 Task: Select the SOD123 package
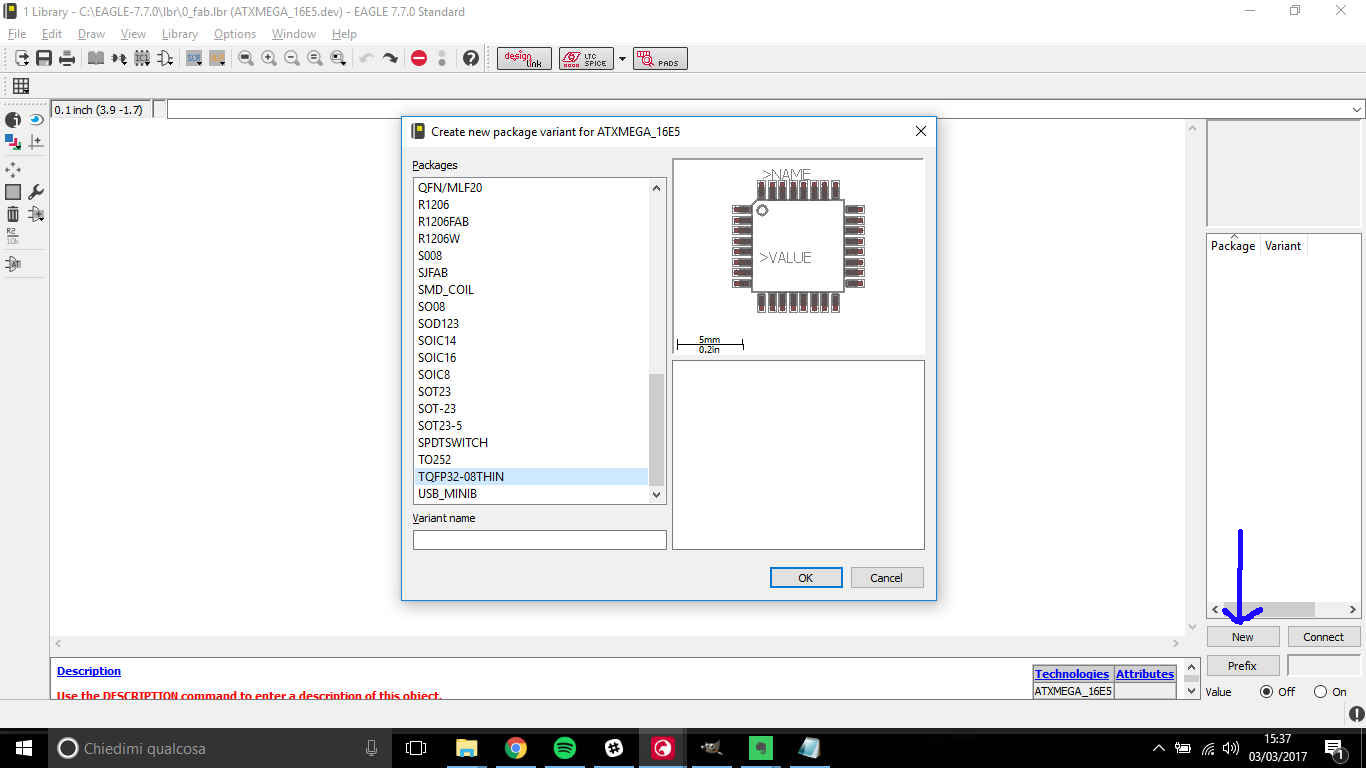click(531, 324)
